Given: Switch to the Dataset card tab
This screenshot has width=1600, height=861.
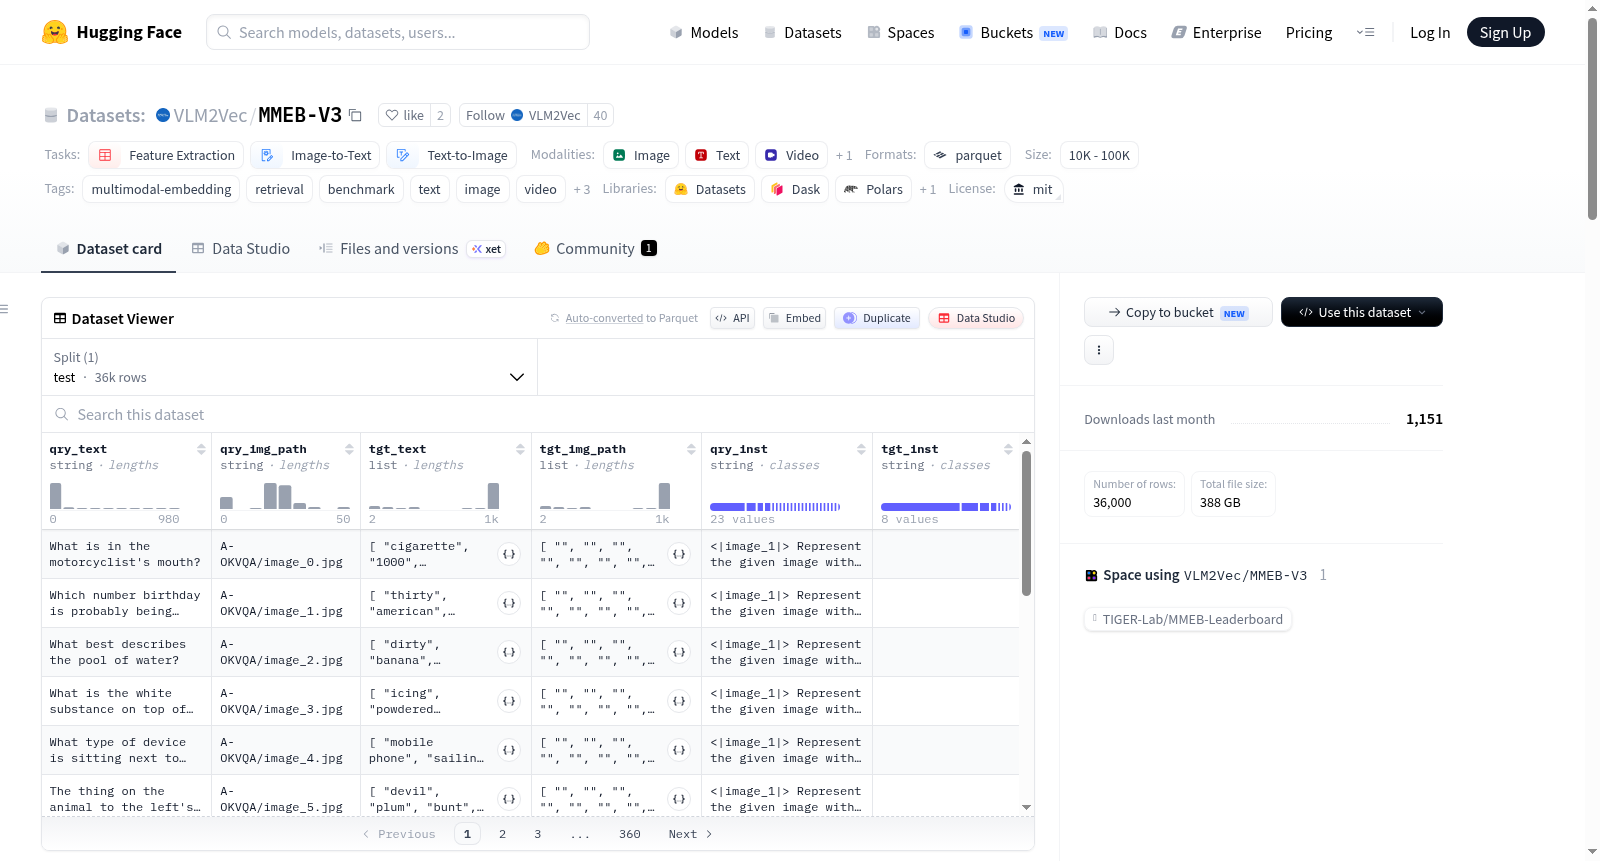Looking at the screenshot, I should [x=109, y=248].
